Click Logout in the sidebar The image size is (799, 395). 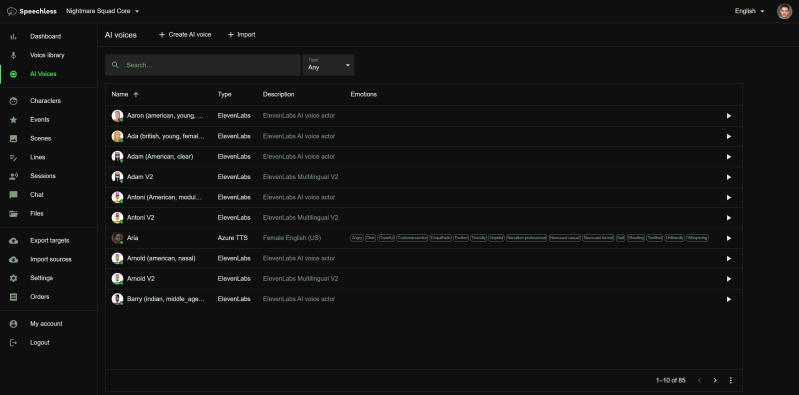pyautogui.click(x=40, y=343)
